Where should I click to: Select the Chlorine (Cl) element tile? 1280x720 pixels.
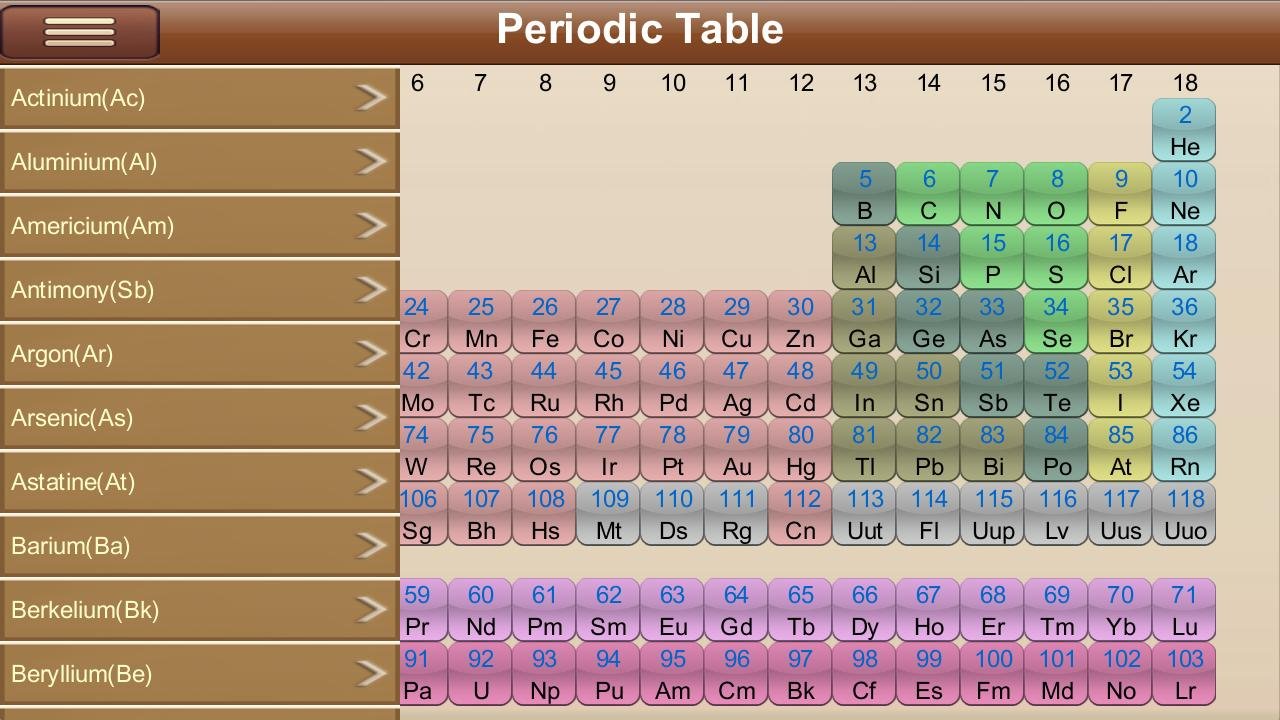(x=1120, y=258)
